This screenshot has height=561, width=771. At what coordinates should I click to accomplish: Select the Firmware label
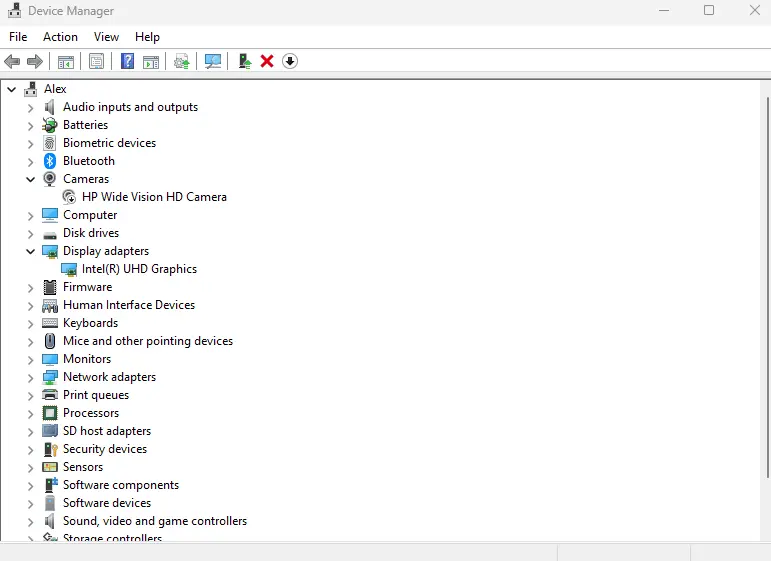[x=88, y=287]
